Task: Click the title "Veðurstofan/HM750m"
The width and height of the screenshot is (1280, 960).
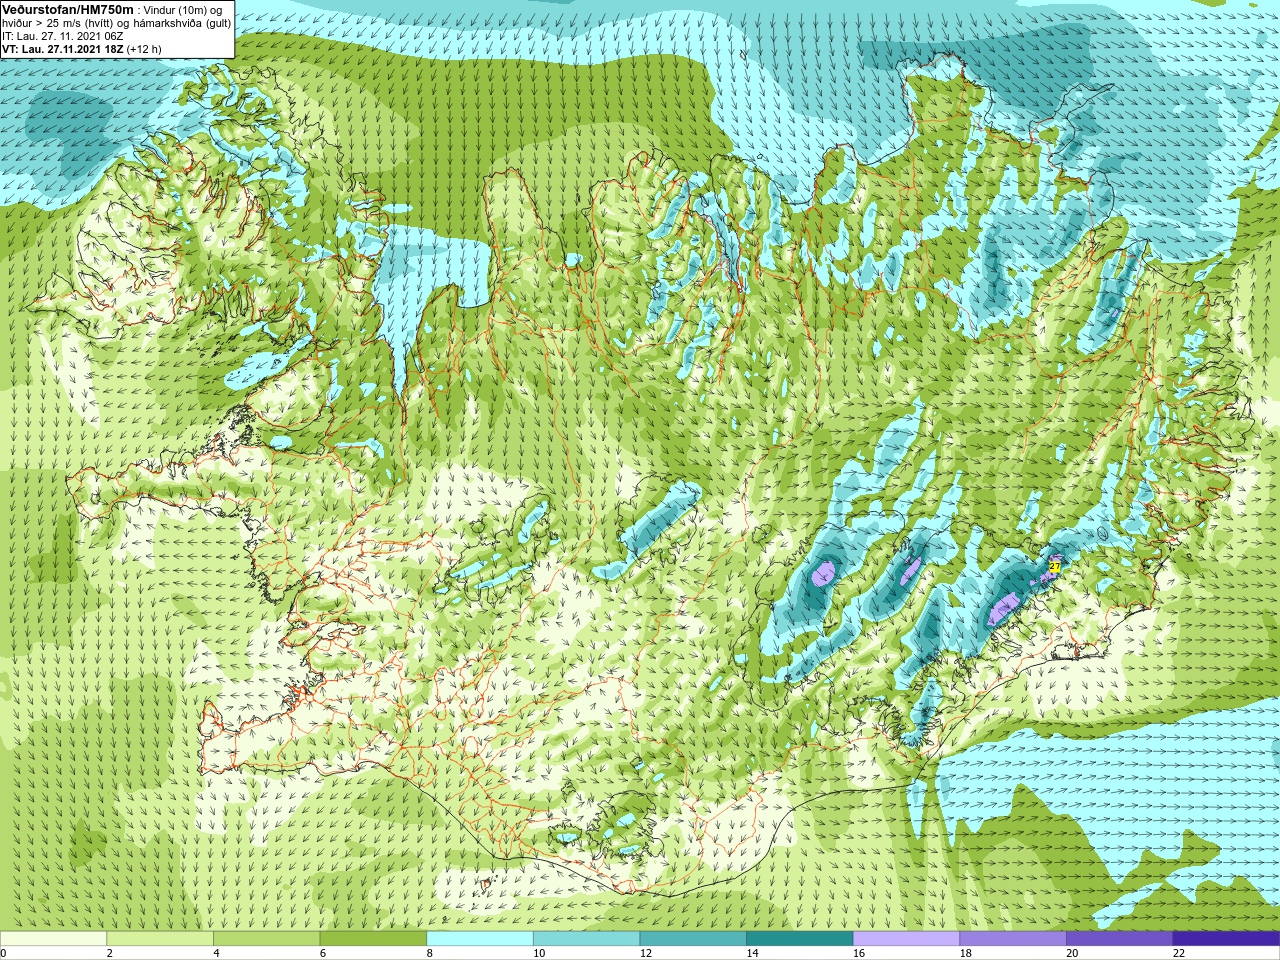Action: pyautogui.click(x=68, y=9)
